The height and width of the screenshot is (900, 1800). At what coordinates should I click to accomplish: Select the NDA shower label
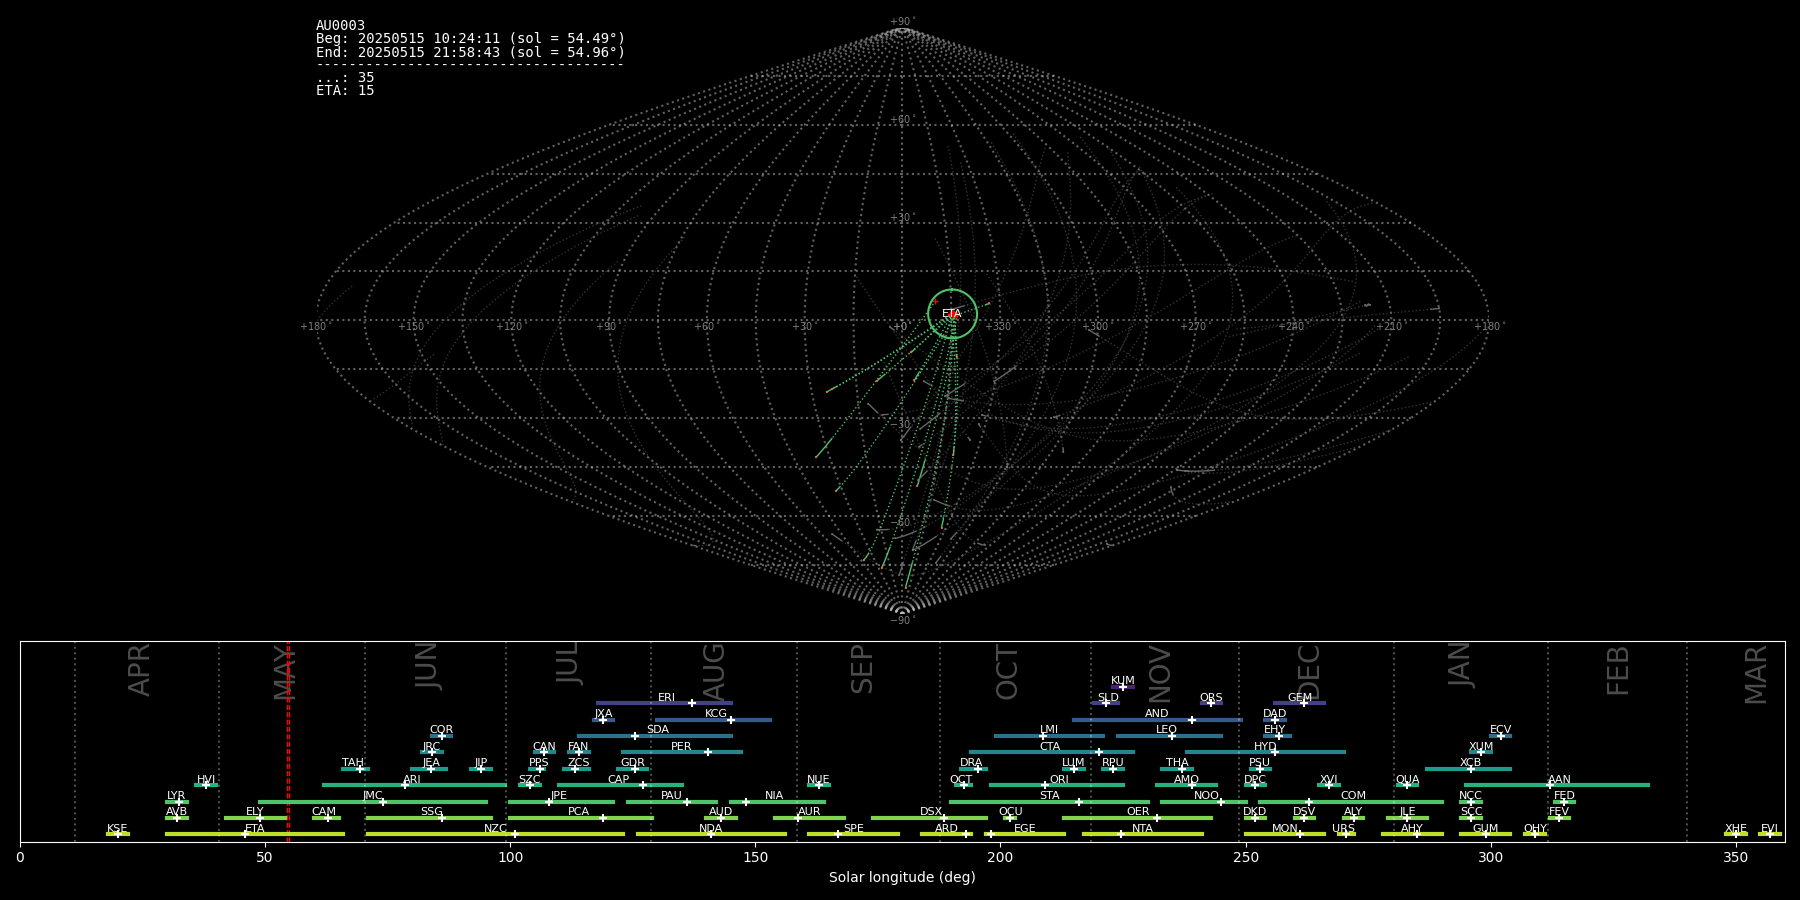point(711,829)
